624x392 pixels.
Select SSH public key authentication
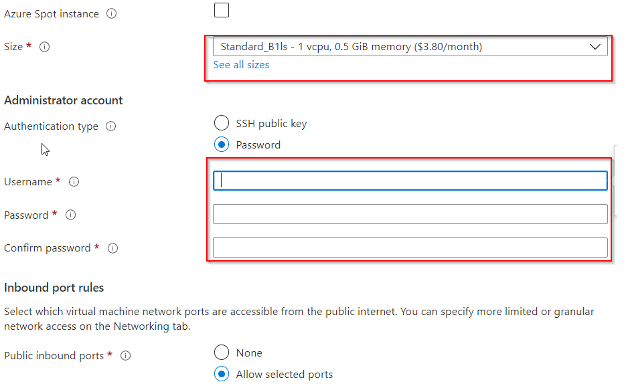(221, 123)
